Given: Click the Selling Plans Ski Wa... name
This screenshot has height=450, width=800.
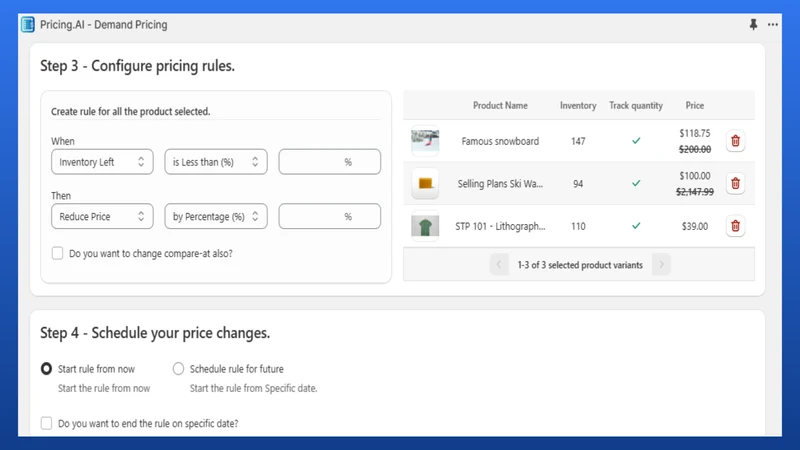Looking at the screenshot, I should (x=500, y=183).
